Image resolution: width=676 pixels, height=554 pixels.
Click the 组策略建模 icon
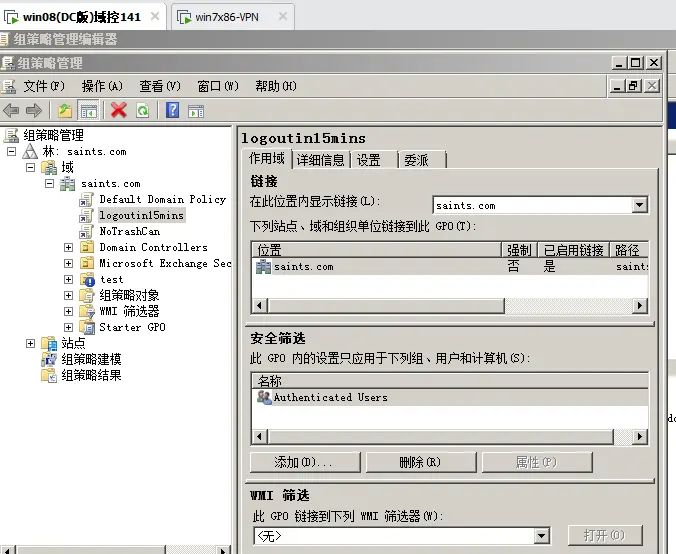(49, 359)
